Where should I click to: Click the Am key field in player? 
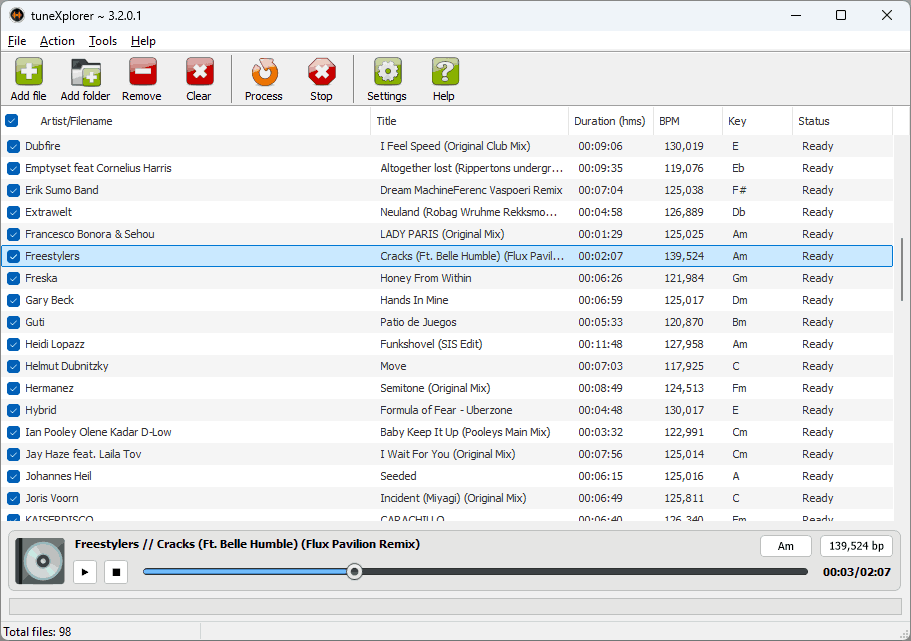[x=786, y=546]
